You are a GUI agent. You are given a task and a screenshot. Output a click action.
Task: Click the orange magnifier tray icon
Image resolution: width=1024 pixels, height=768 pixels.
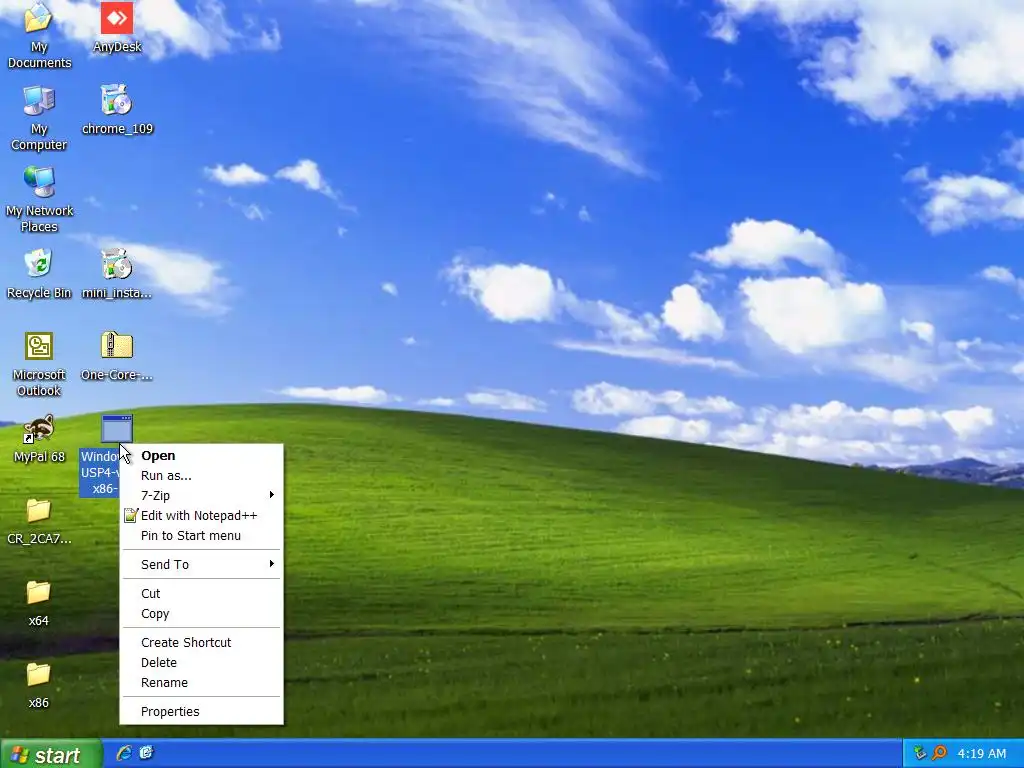tap(939, 753)
